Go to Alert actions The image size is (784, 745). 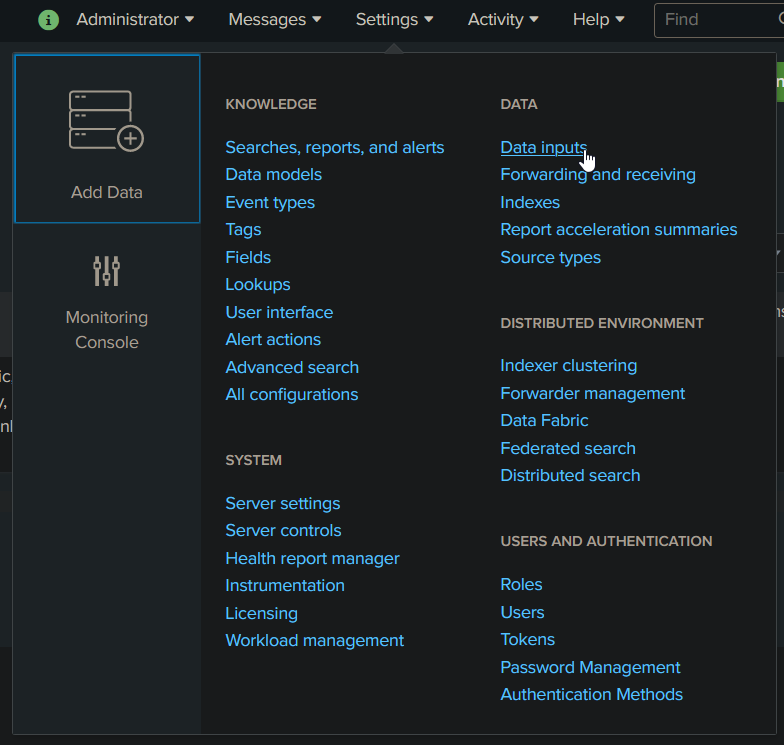(x=273, y=340)
